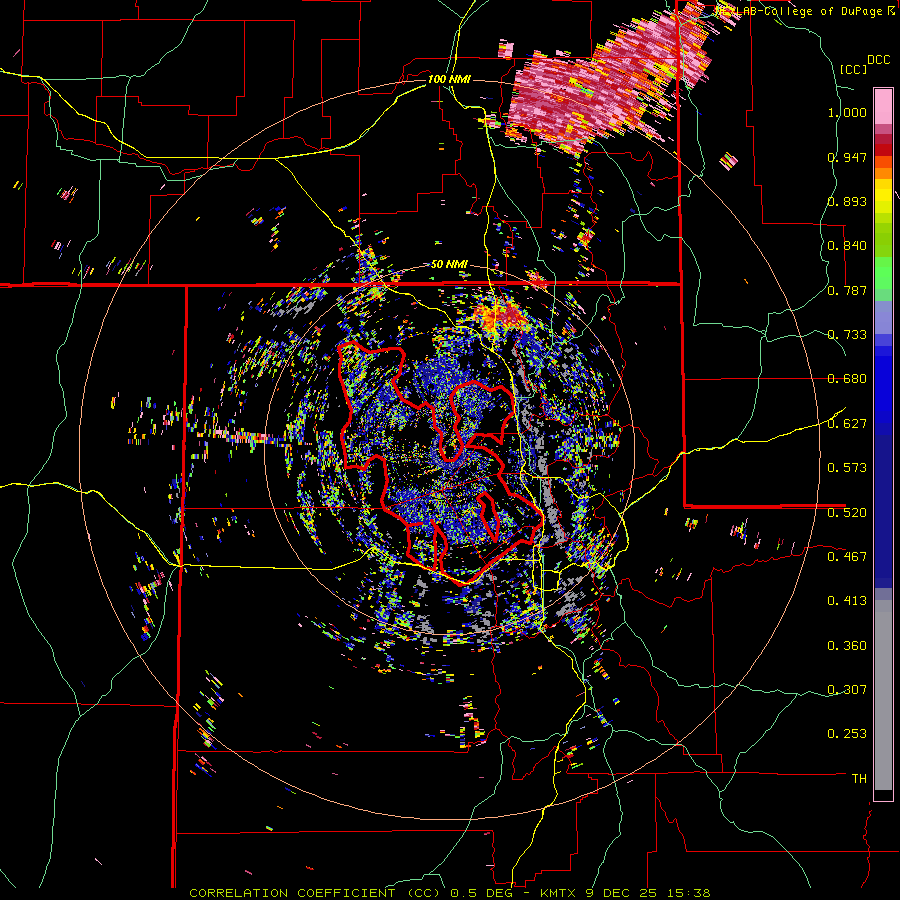Screen dimensions: 900x900
Task: Pick the large gray band of the color bar
Action: 883,695
